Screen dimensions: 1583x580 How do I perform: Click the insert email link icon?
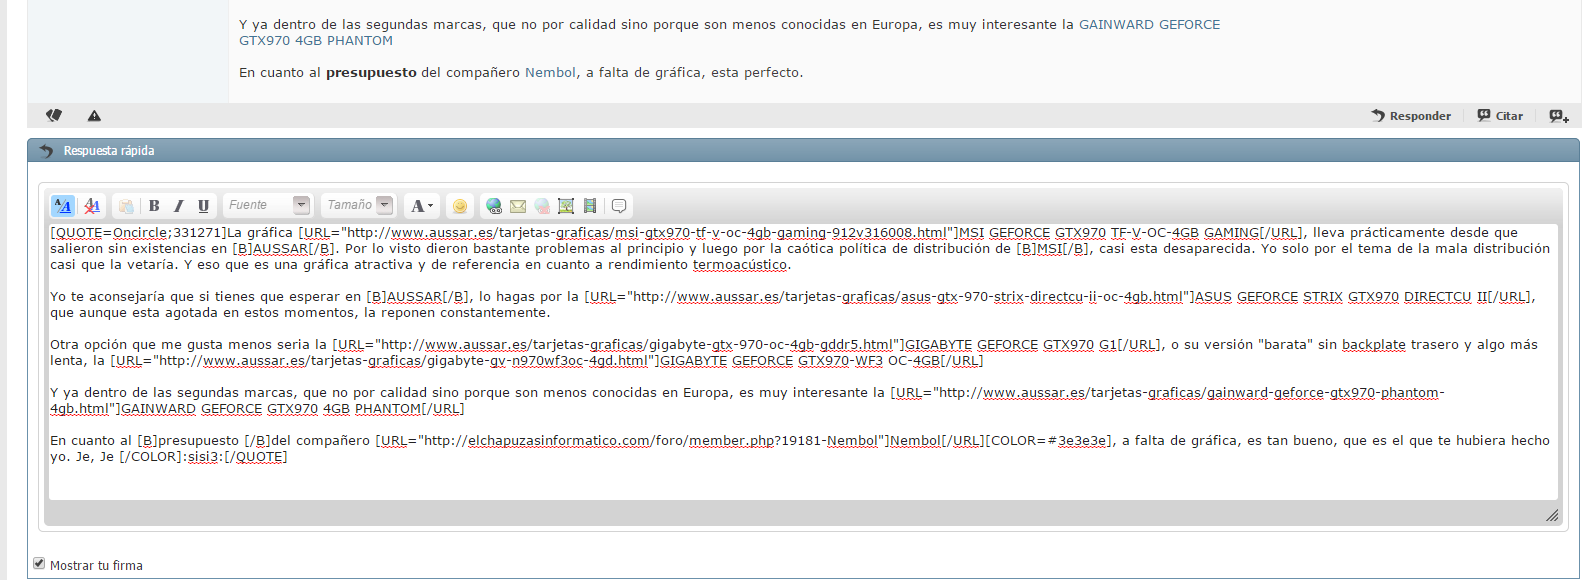518,206
